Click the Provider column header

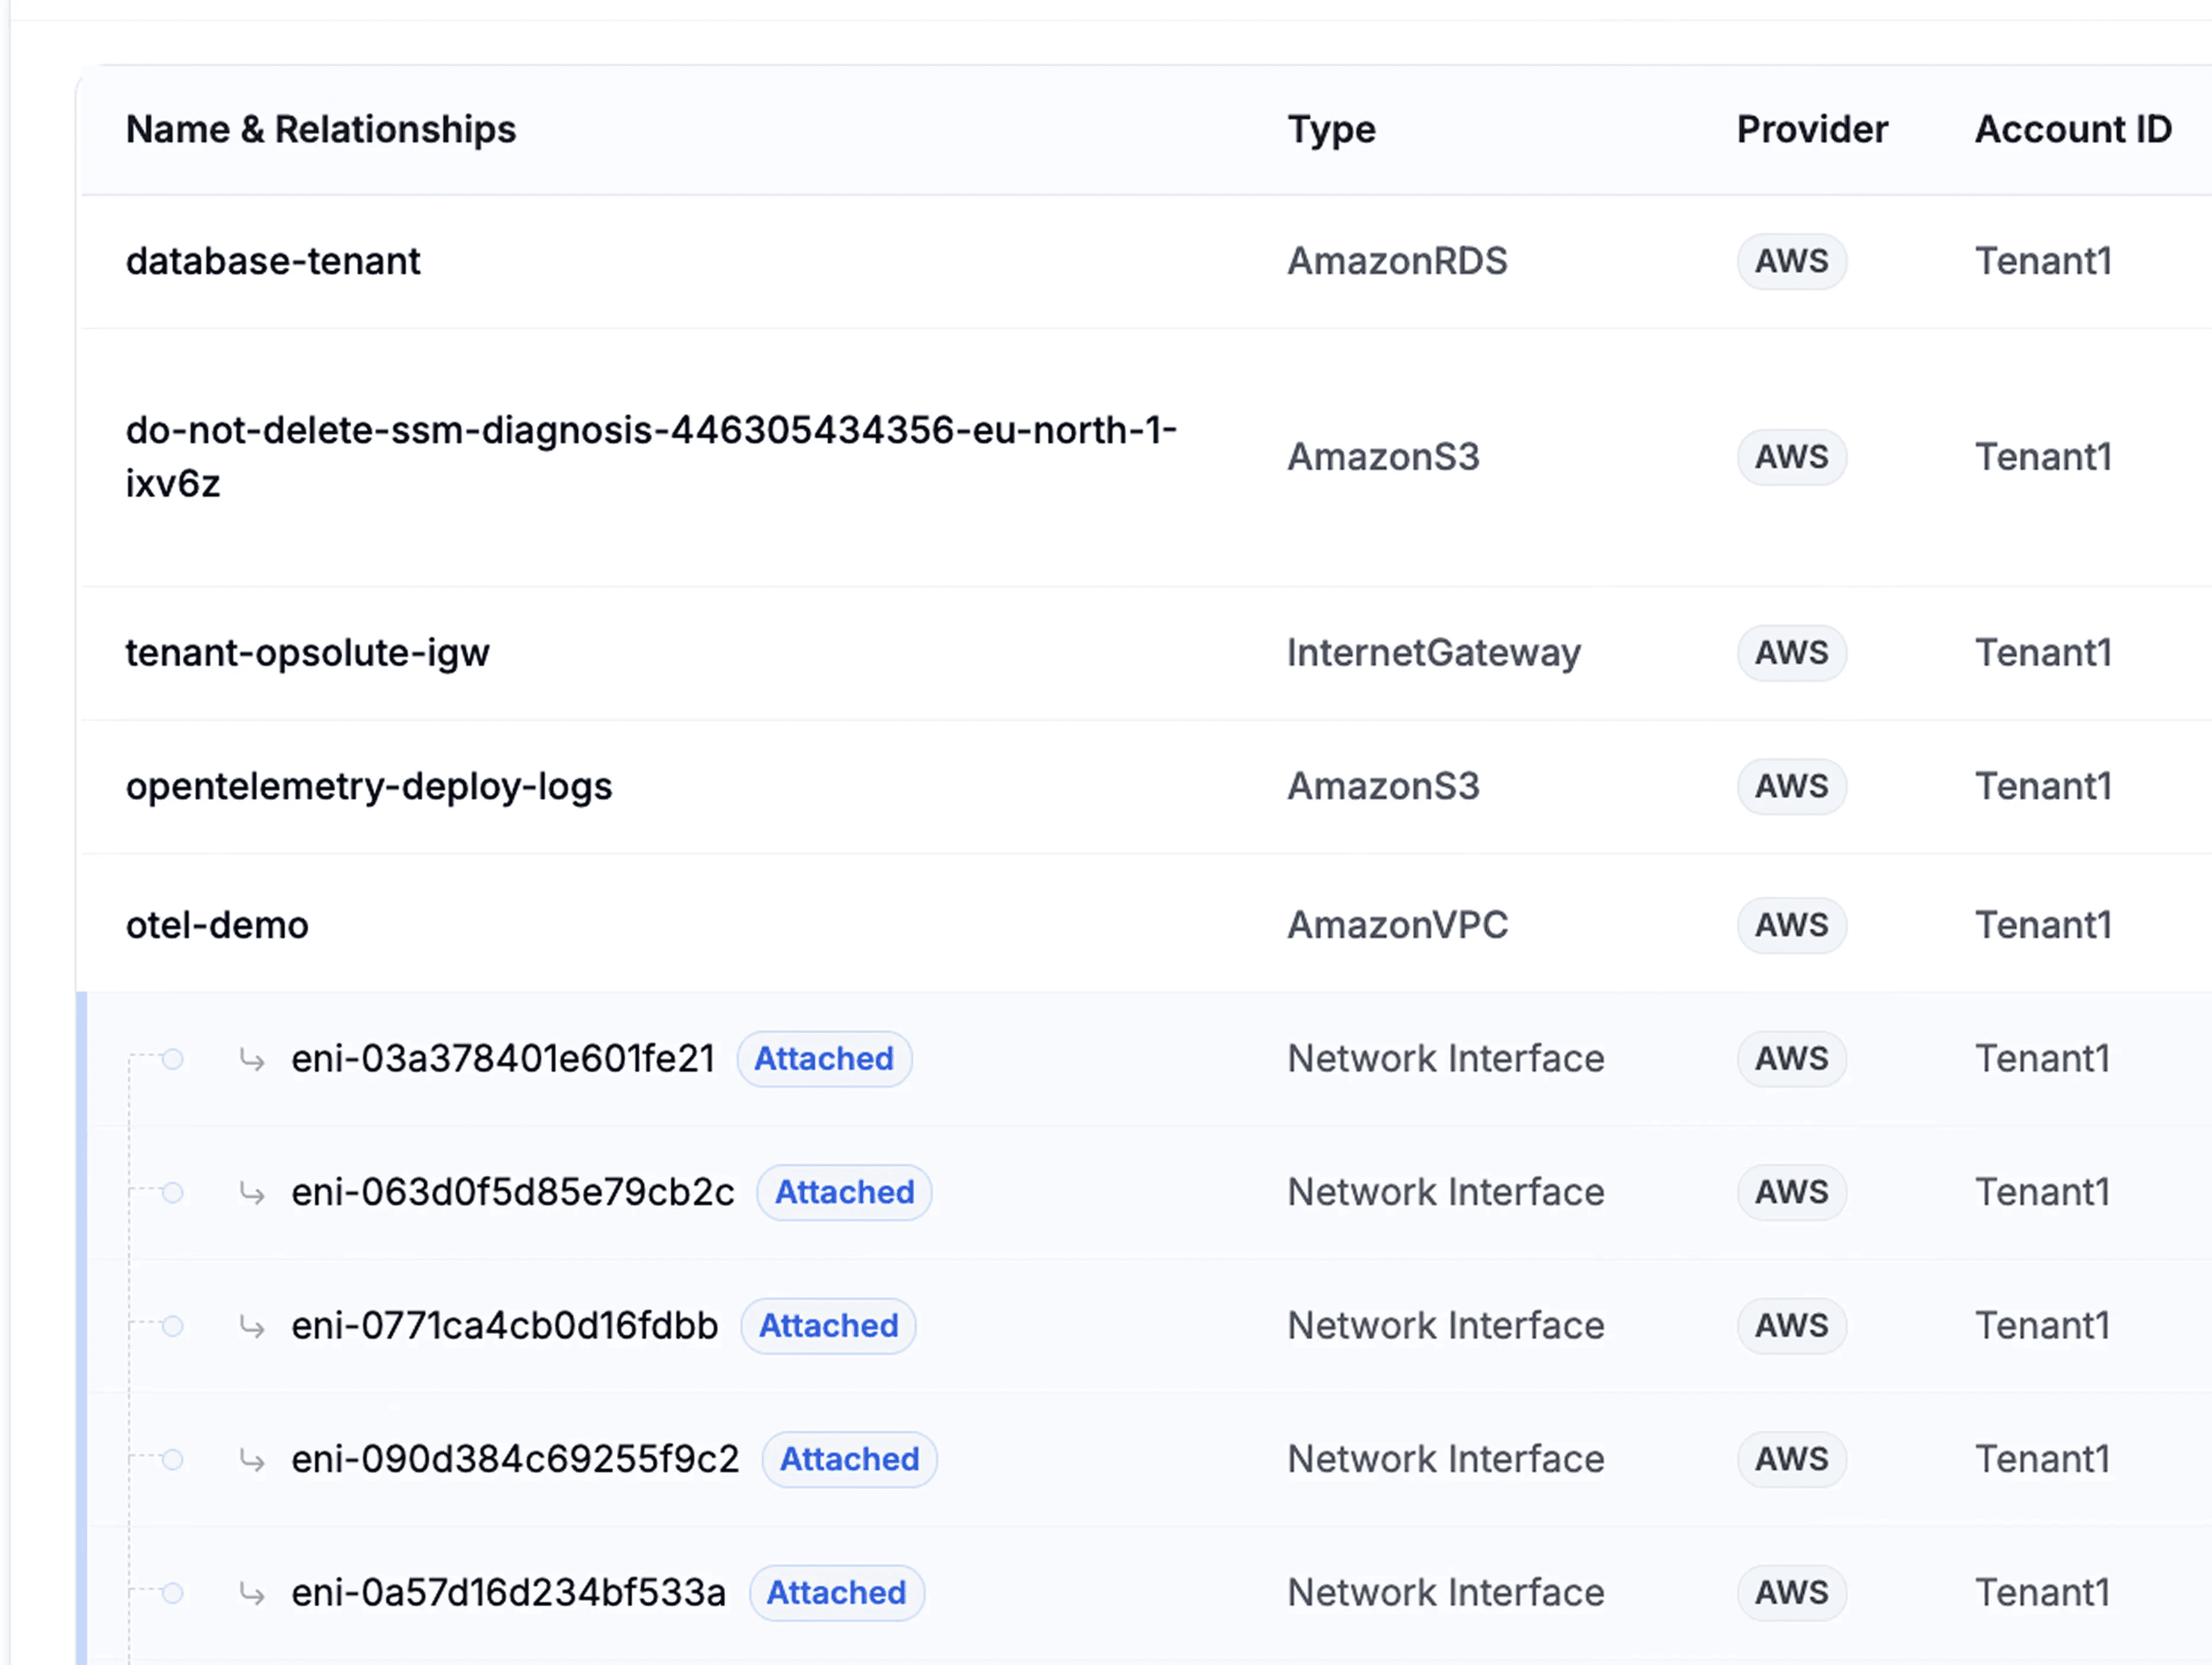[1811, 130]
